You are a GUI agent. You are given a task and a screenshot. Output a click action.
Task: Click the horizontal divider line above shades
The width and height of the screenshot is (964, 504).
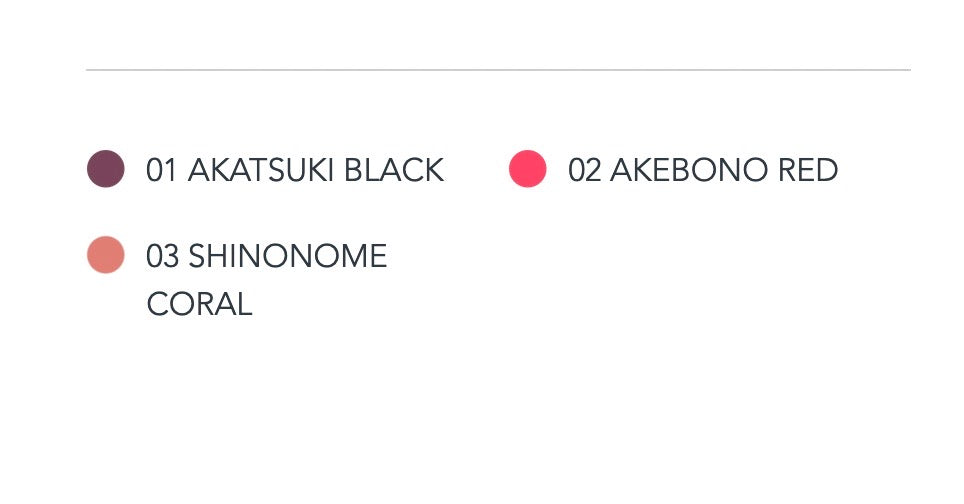click(498, 70)
